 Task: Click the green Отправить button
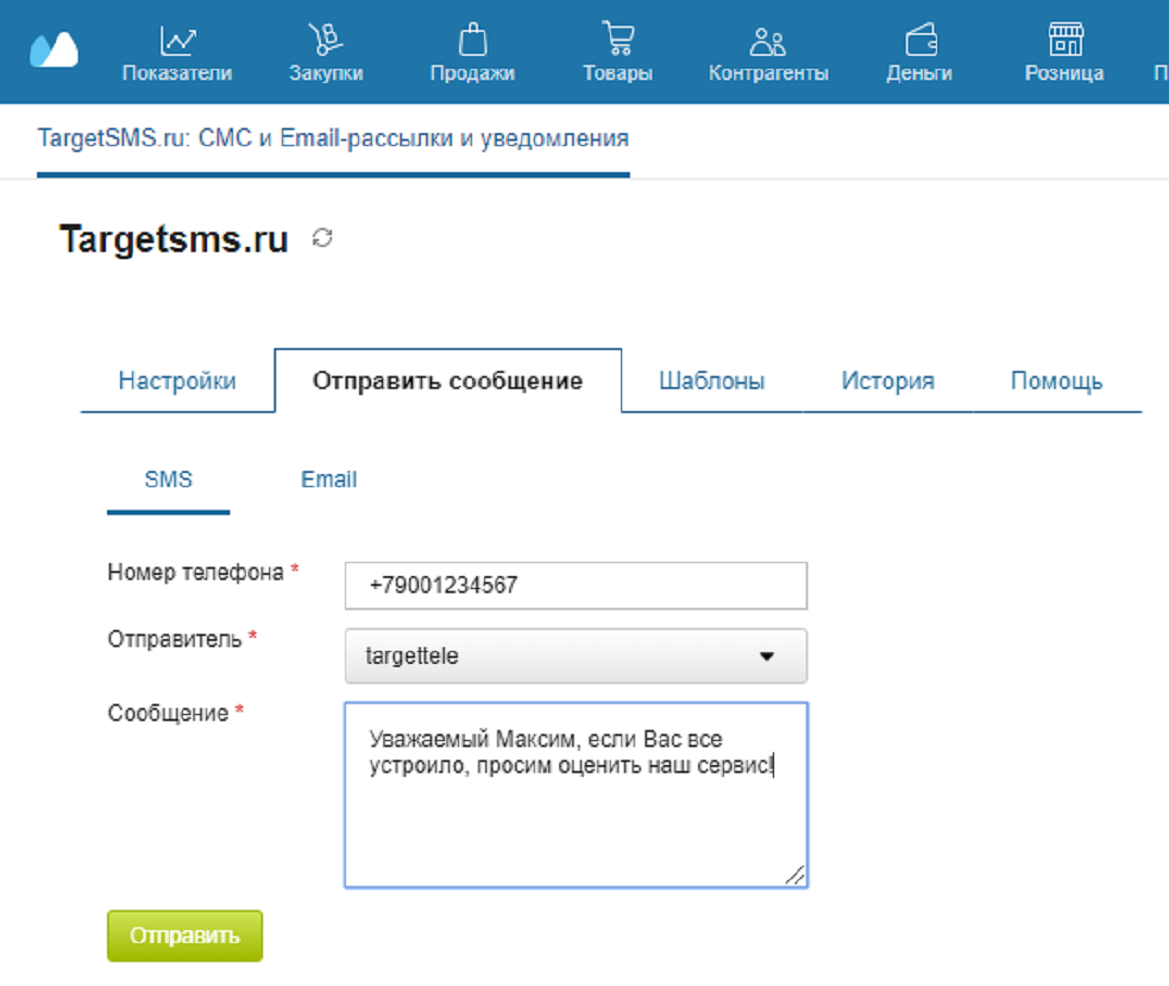pyautogui.click(x=185, y=936)
